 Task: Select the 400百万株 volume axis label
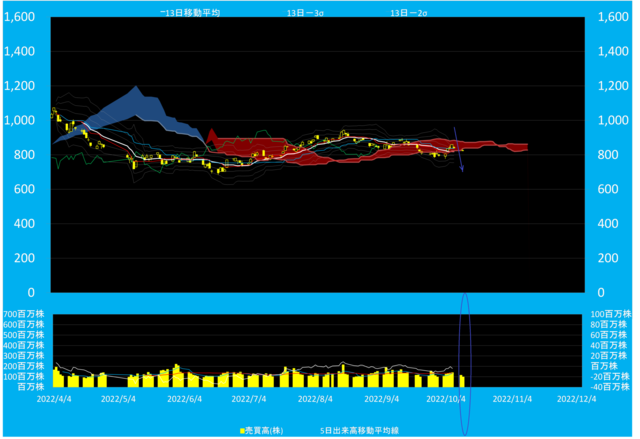coord(24,345)
